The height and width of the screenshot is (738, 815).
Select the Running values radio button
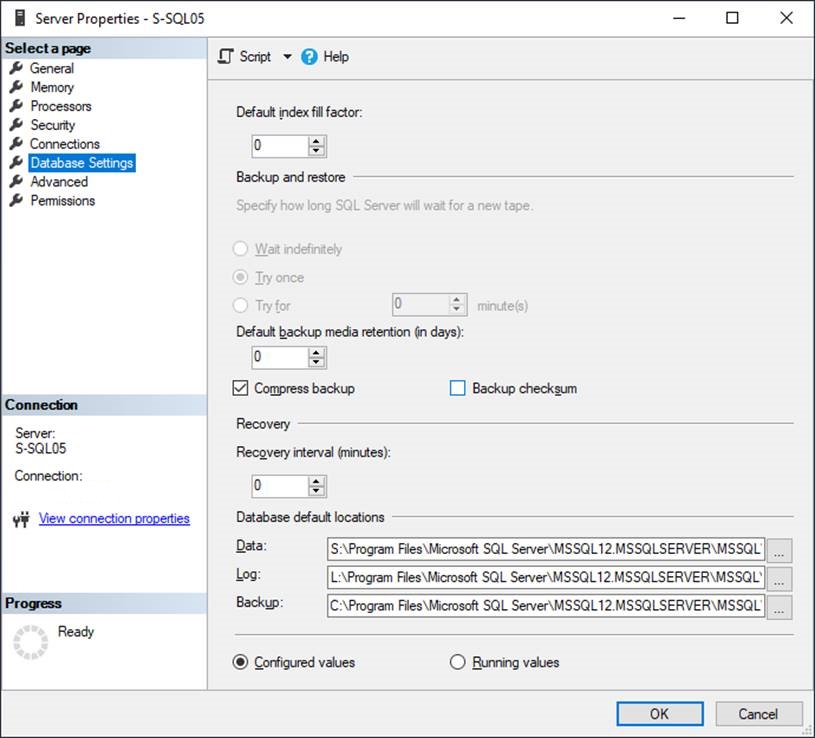[457, 662]
